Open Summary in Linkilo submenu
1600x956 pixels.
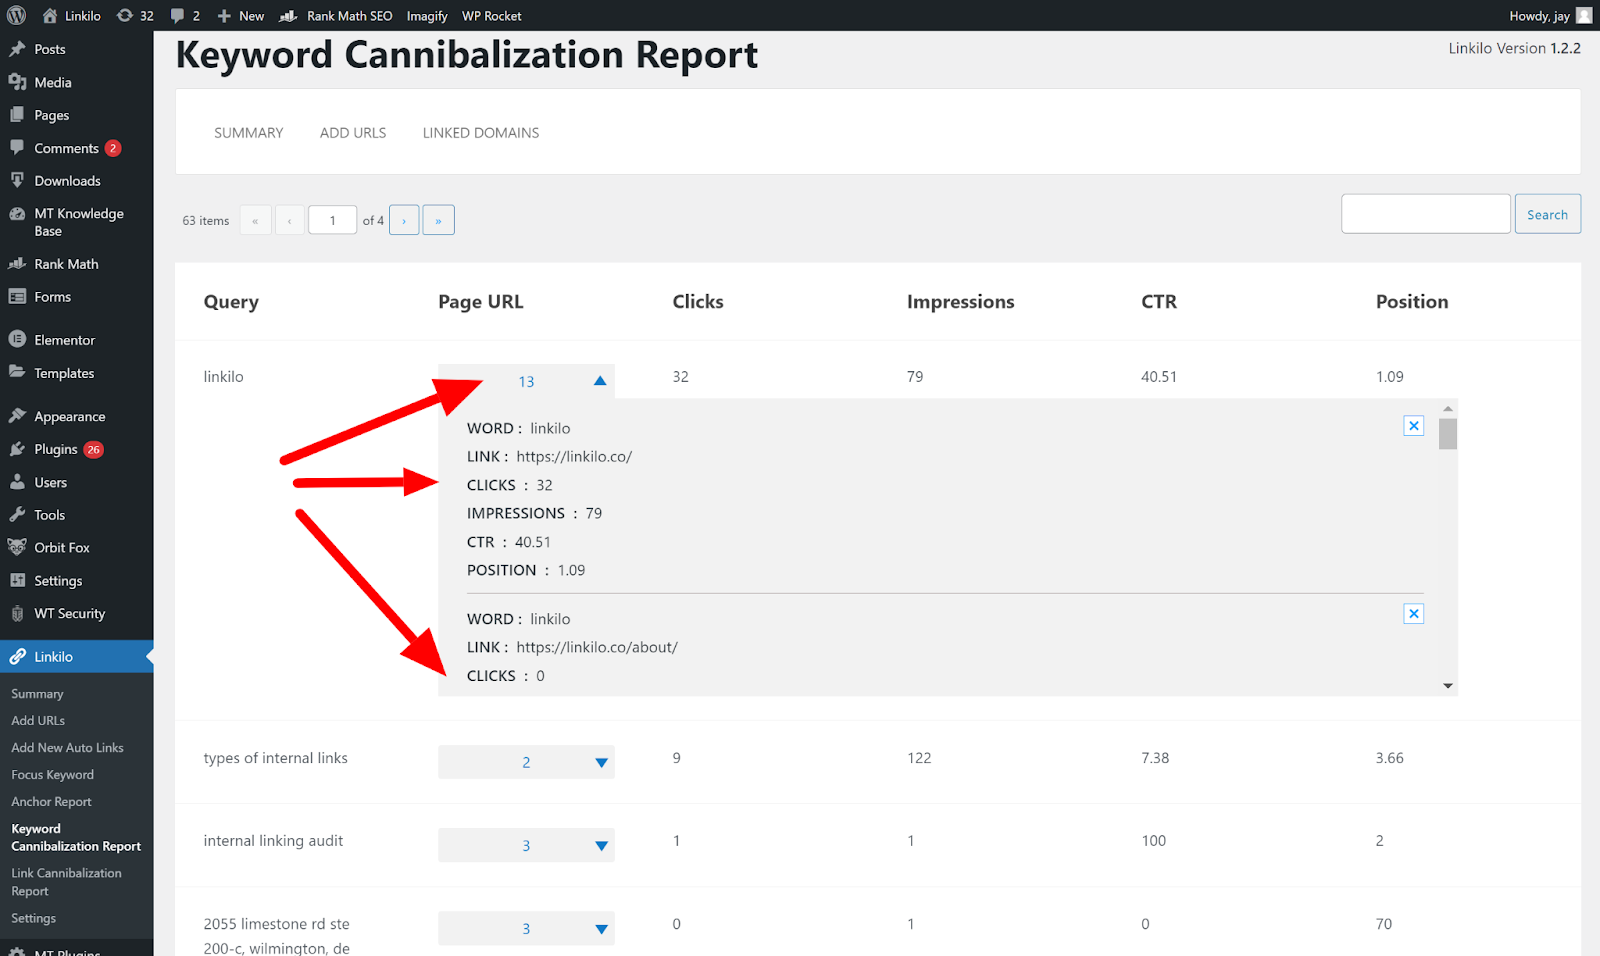(37, 694)
